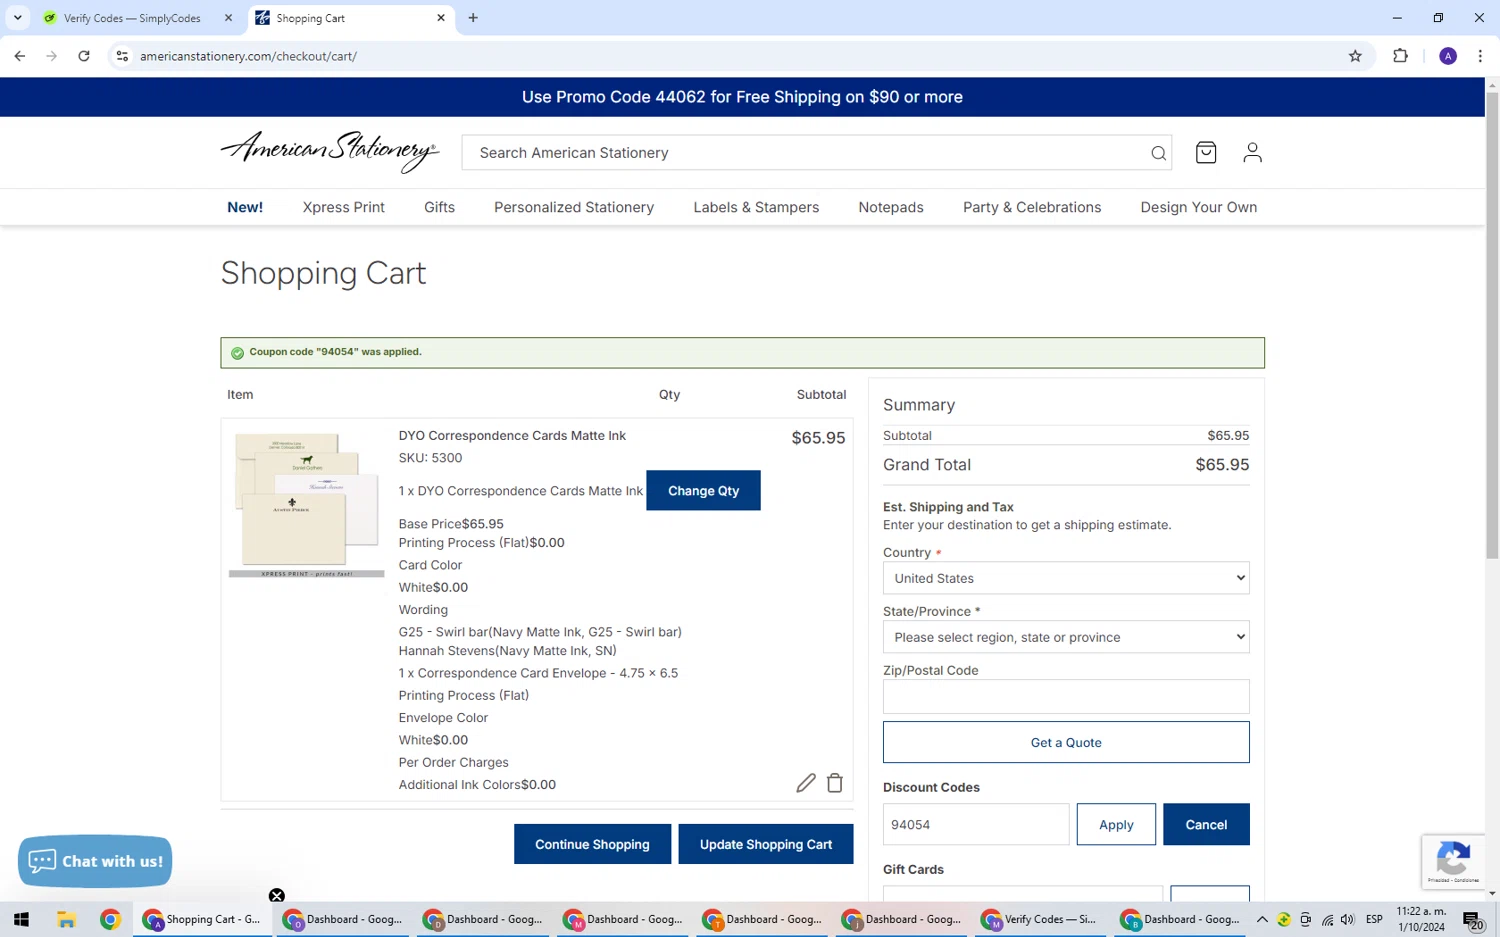Expand the Country dropdown

coord(1066,578)
